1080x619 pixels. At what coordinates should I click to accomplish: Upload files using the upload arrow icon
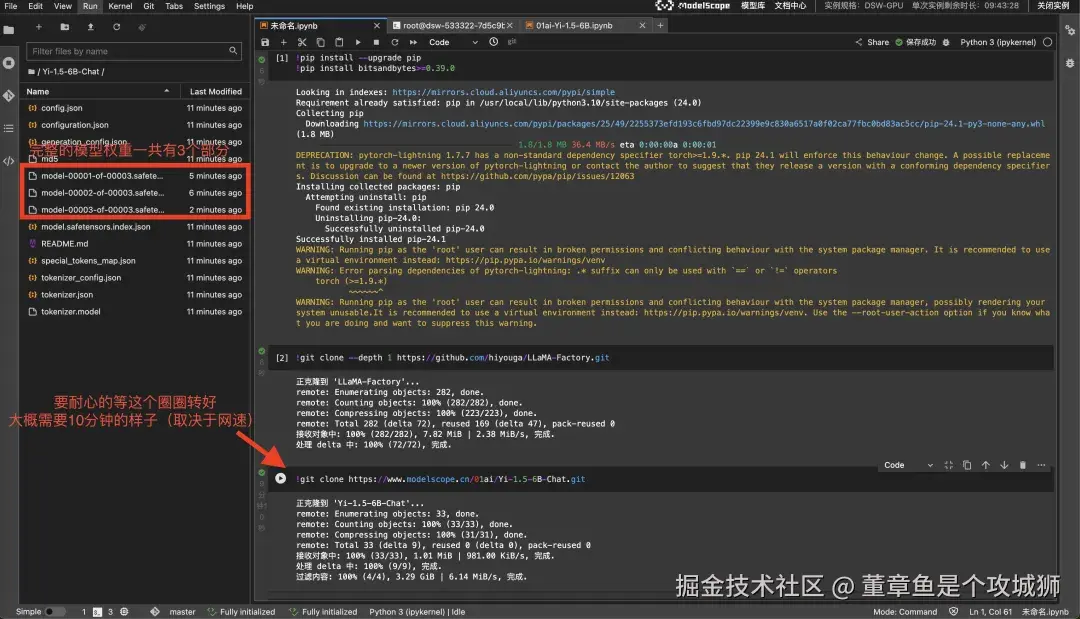click(x=90, y=27)
